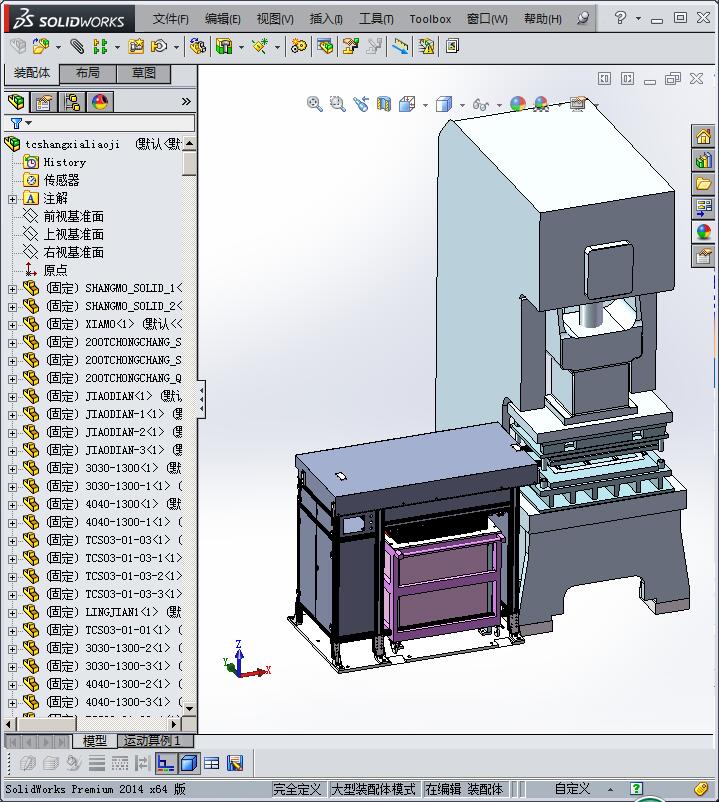Click the Show Hidden Components icon
719x802 pixels.
click(x=197, y=47)
